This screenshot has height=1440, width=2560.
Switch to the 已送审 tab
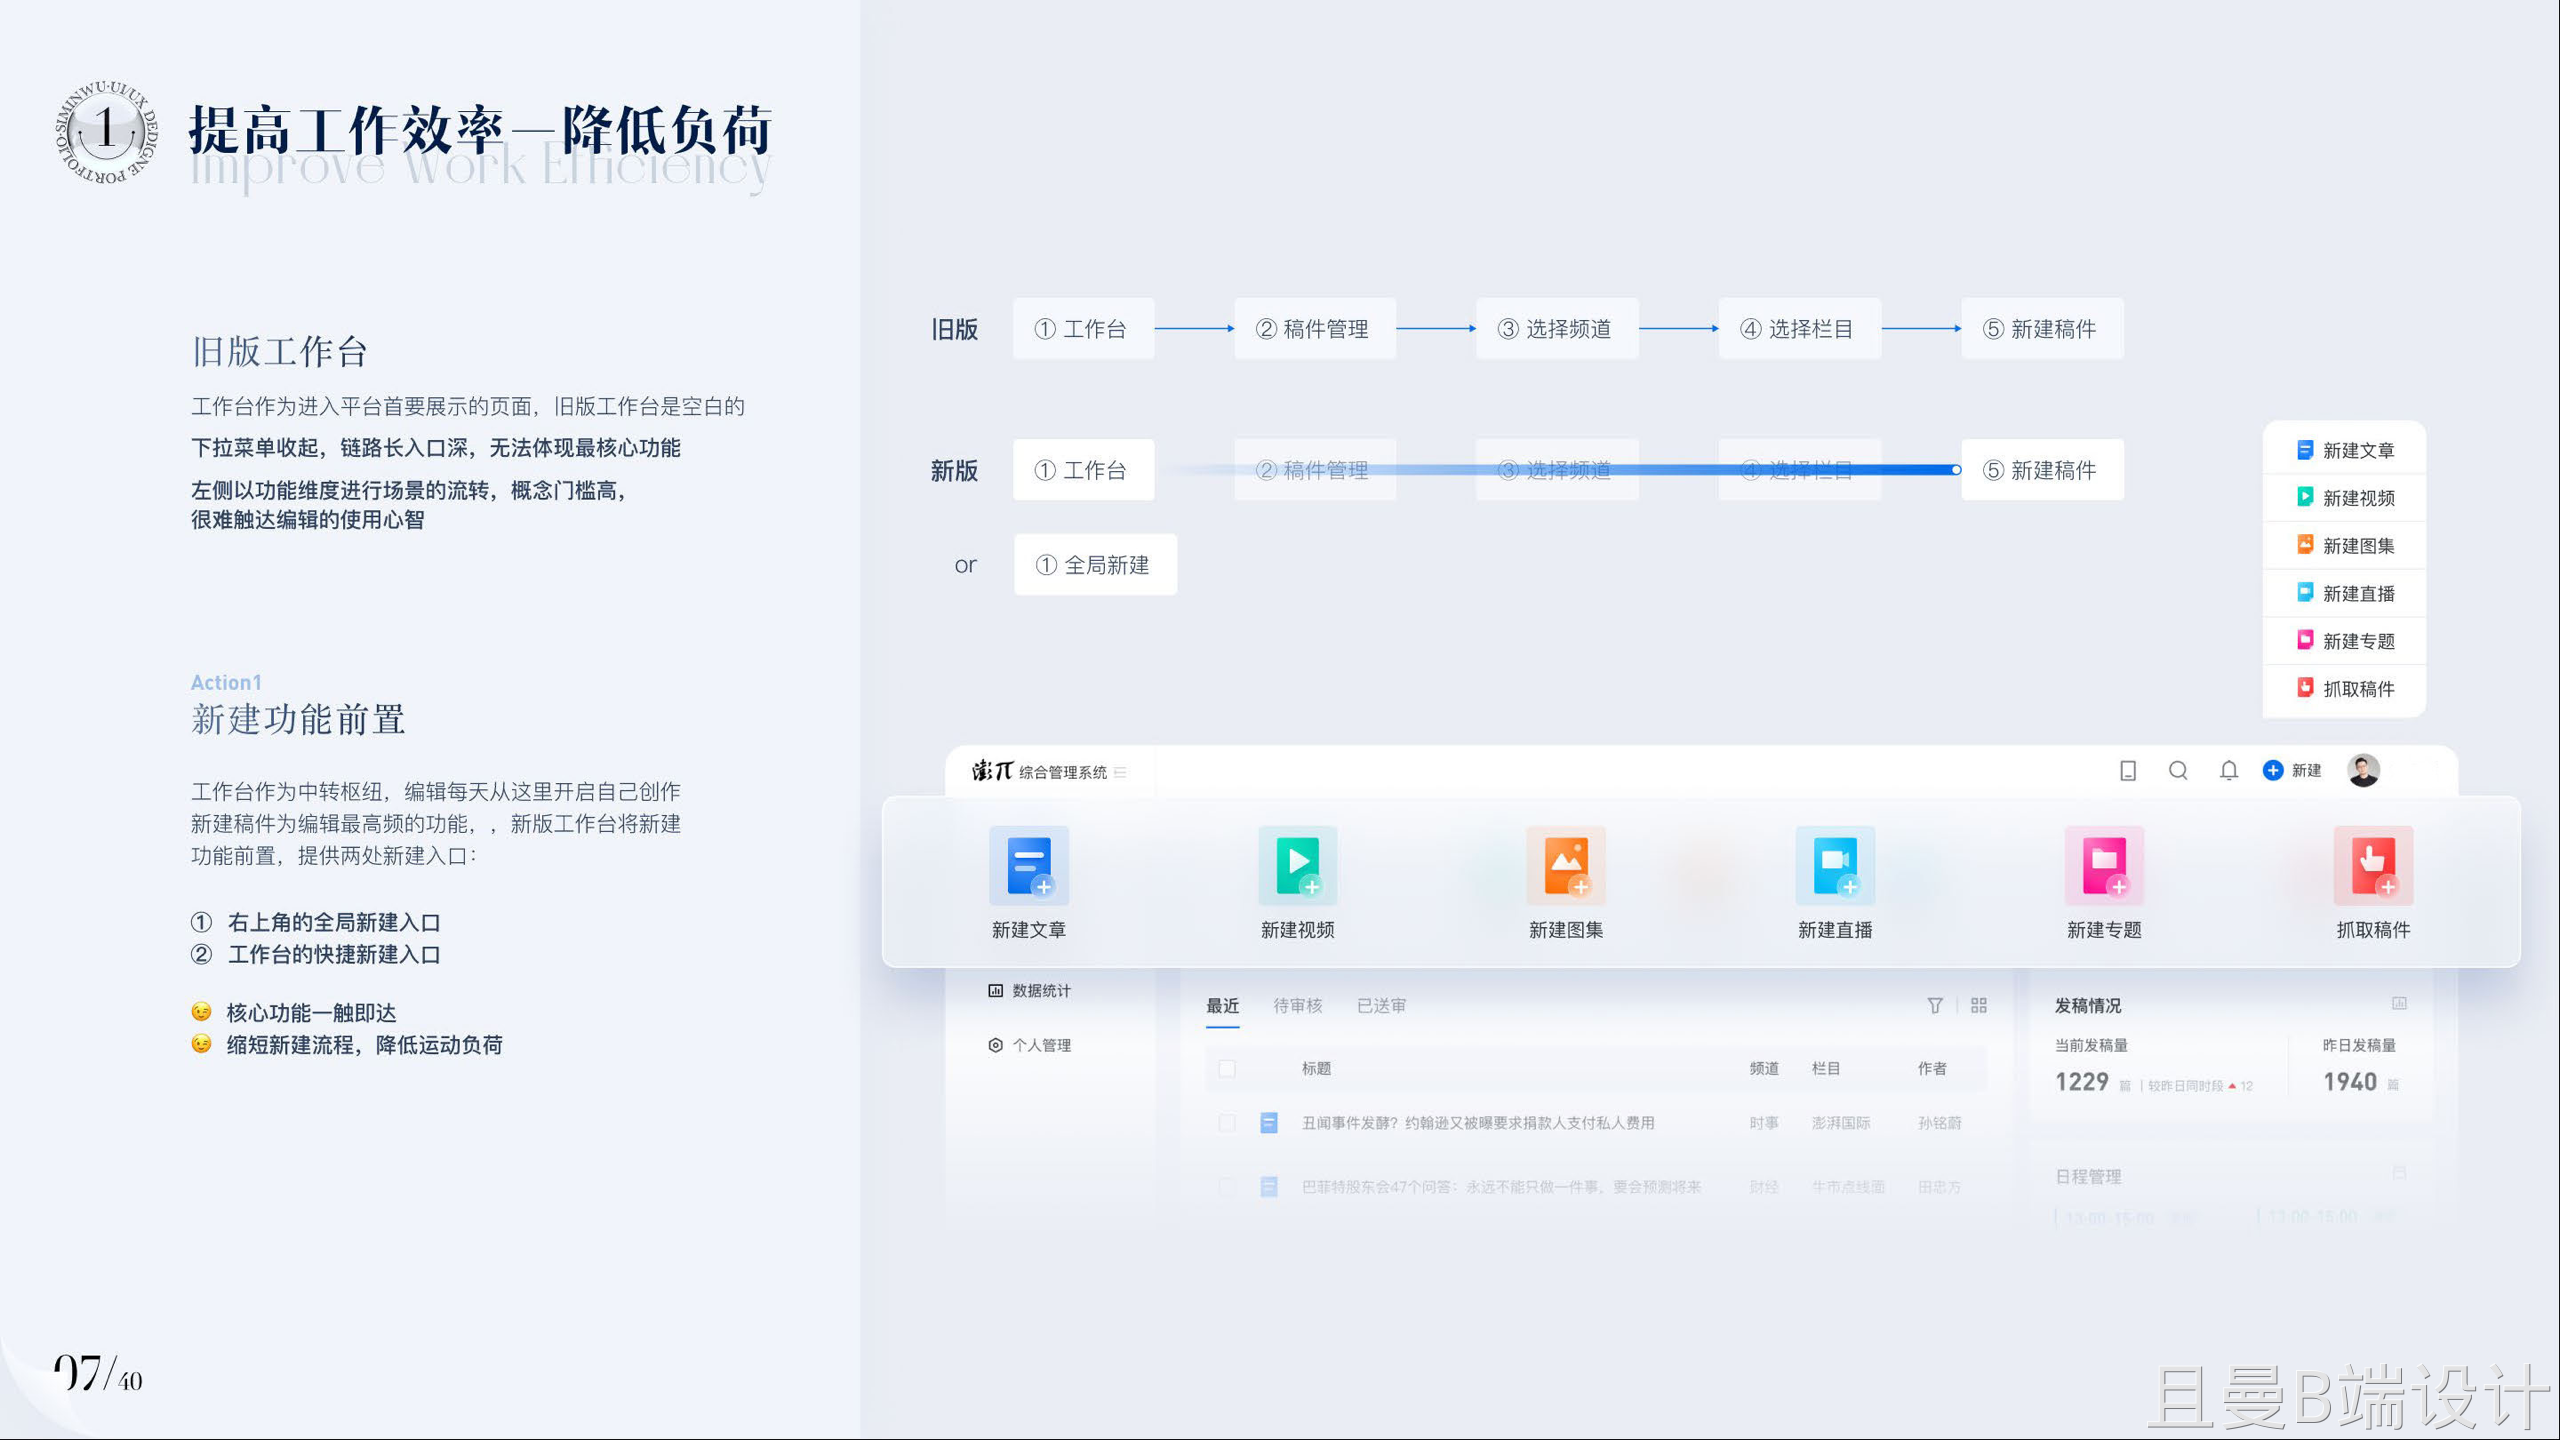point(1381,1005)
